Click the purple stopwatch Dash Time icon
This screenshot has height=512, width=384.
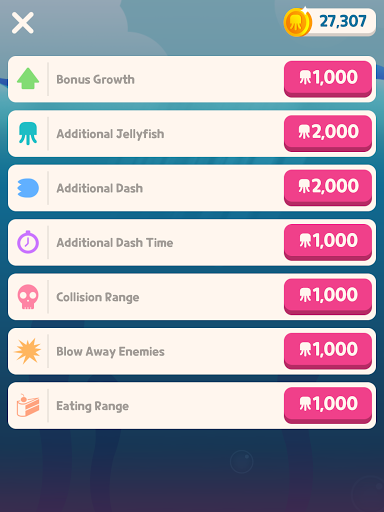coord(28,242)
